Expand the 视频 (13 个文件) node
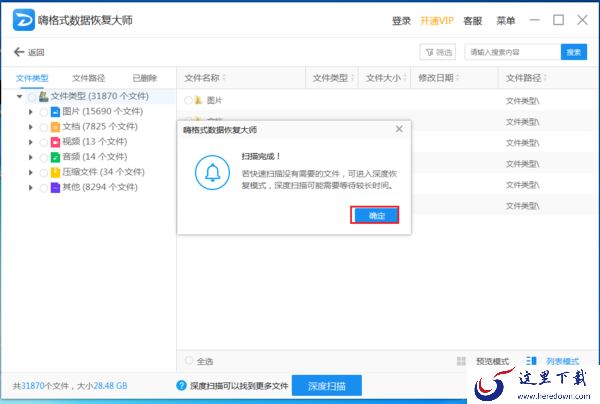This screenshot has width=600, height=404. click(31, 142)
